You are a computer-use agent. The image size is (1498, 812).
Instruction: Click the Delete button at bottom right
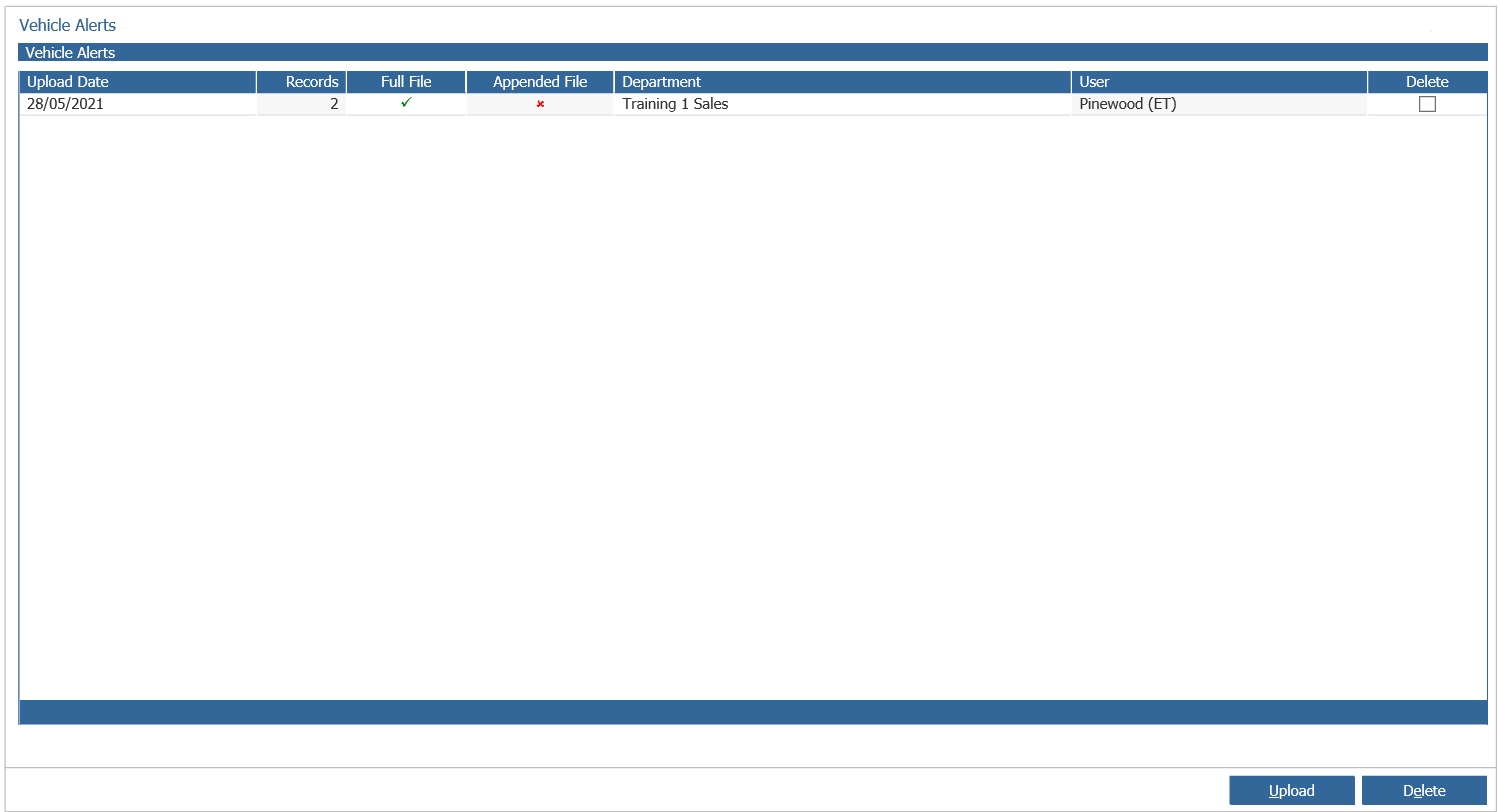coord(1424,790)
